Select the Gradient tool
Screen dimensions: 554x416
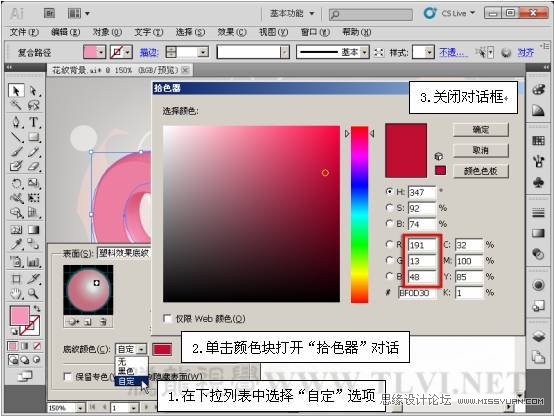[x=34, y=230]
